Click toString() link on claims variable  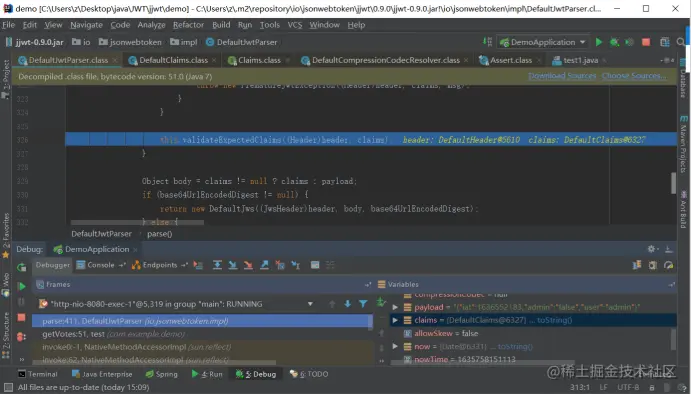click(554, 320)
